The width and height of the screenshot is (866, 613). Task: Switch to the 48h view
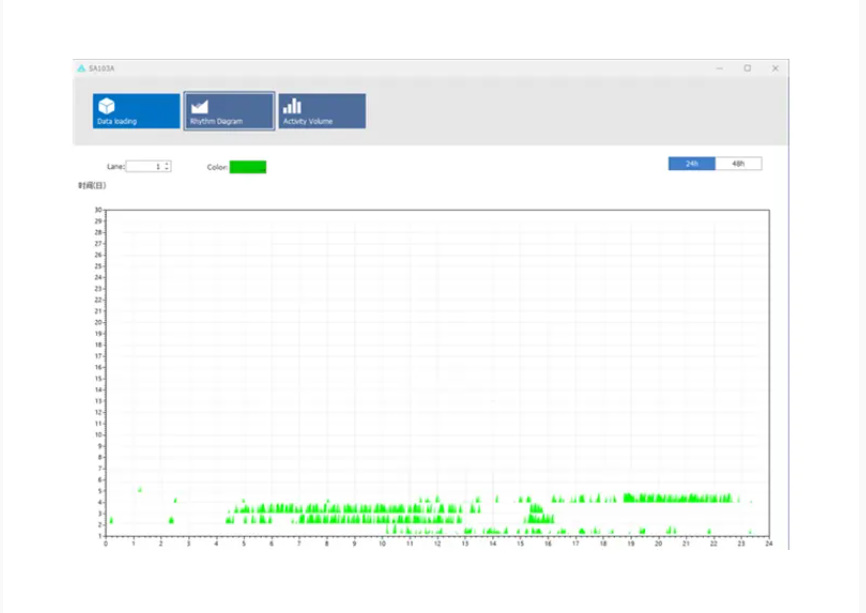click(x=738, y=163)
